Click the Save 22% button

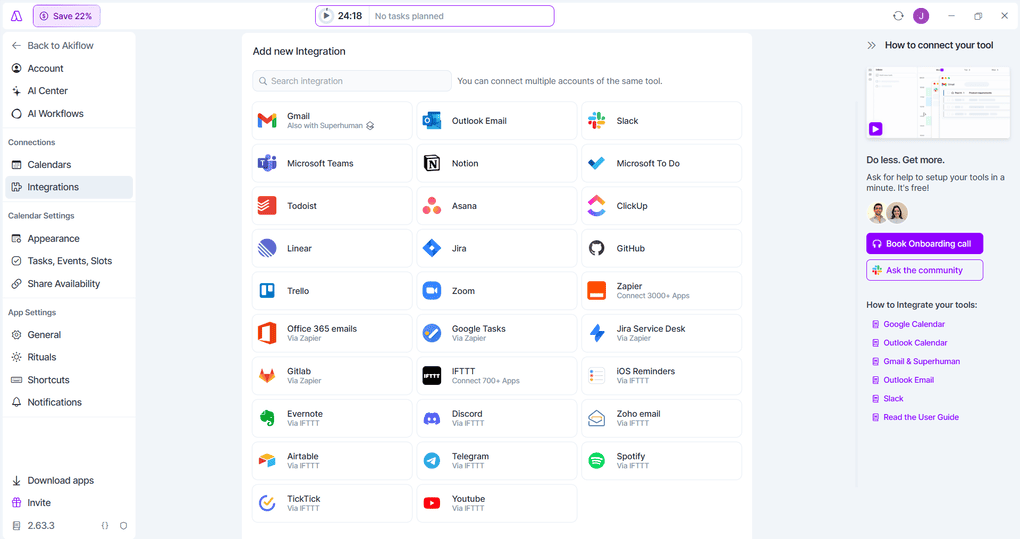pos(66,16)
